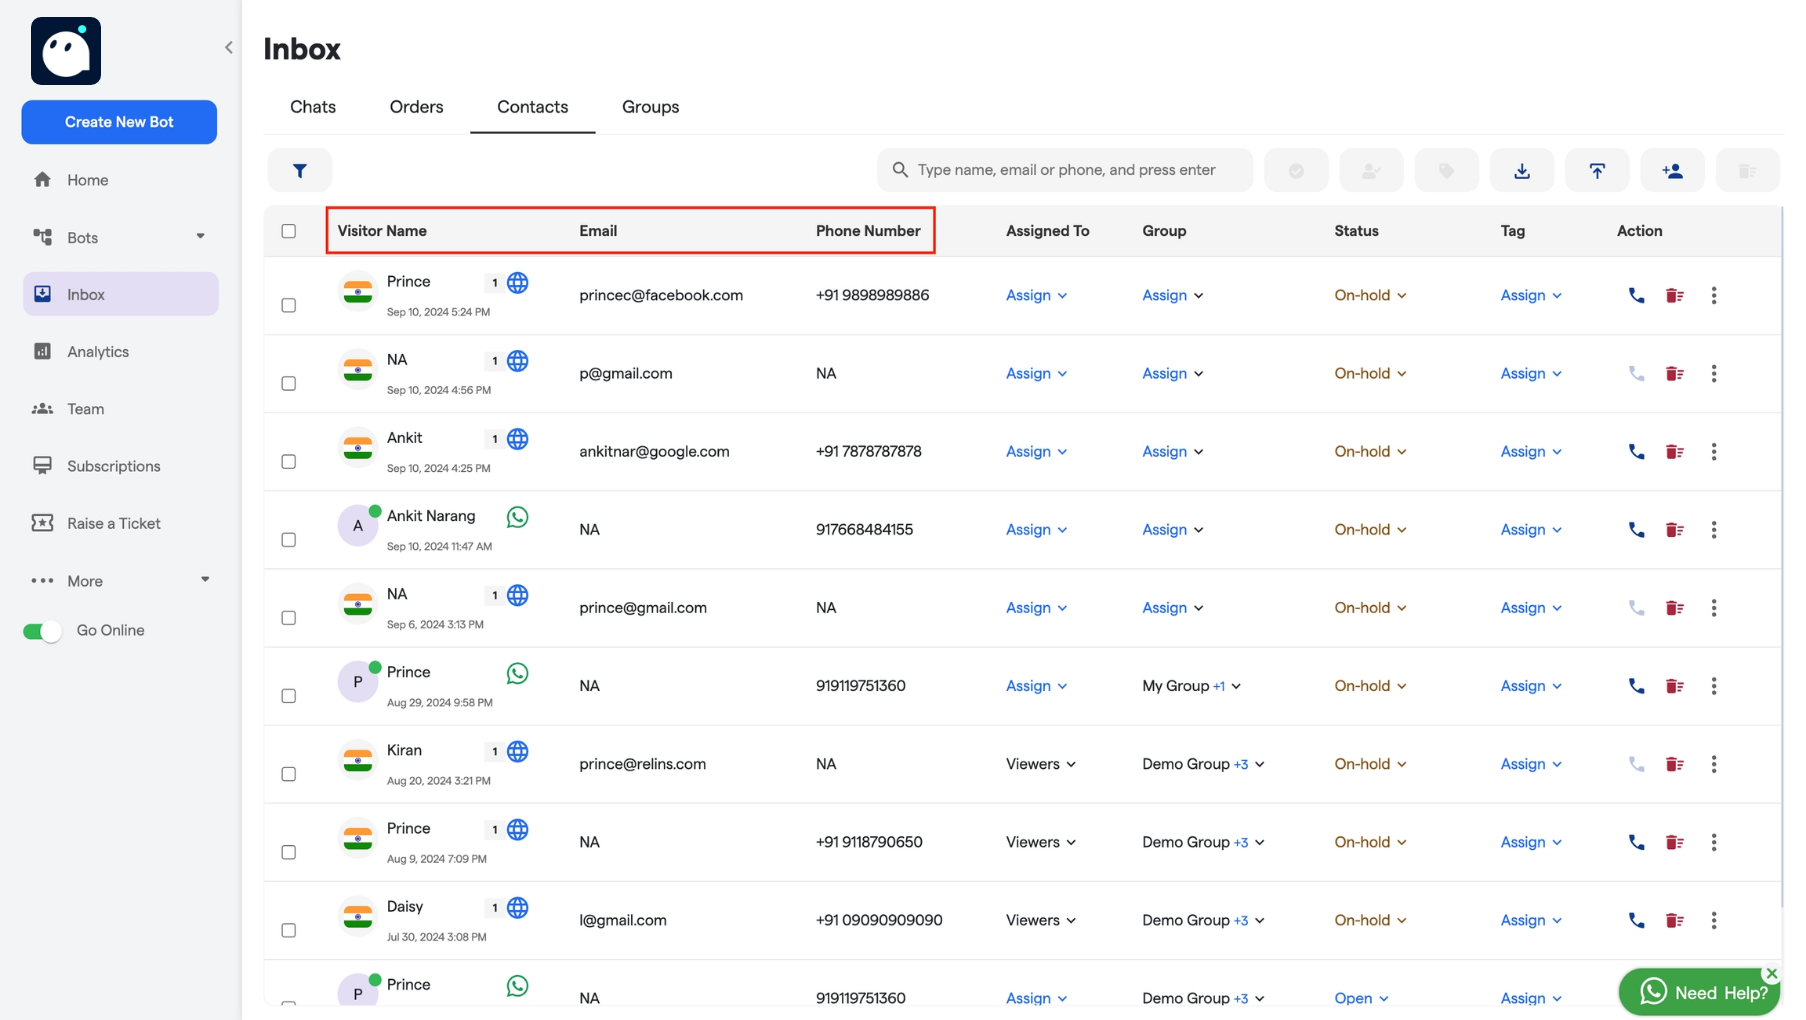
Task: Open Assigned To dropdown for princec@facebook.com
Action: tap(1036, 295)
